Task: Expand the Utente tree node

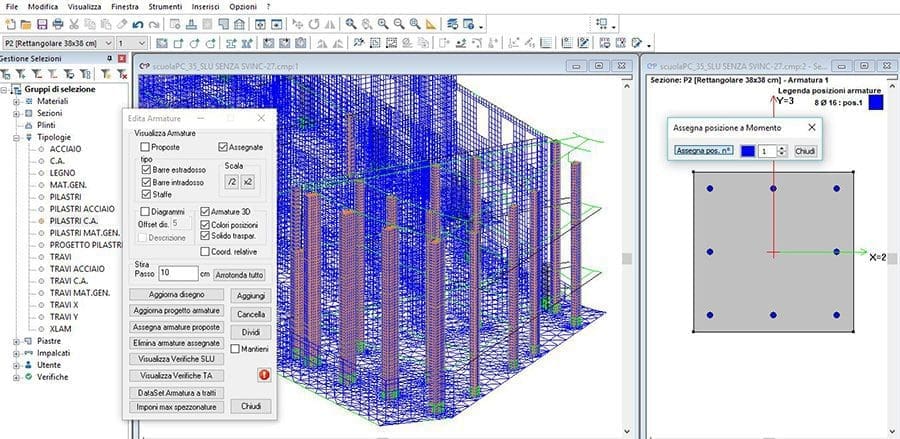Action: coord(16,365)
